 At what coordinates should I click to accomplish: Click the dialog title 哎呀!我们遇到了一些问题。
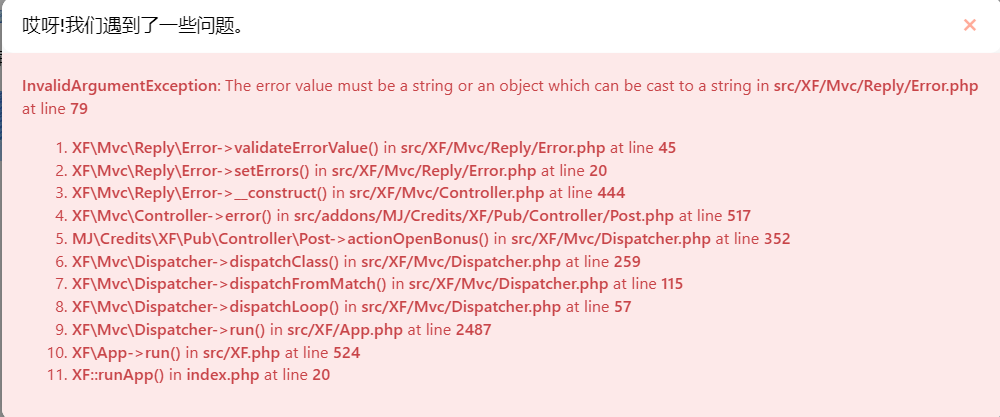click(134, 25)
